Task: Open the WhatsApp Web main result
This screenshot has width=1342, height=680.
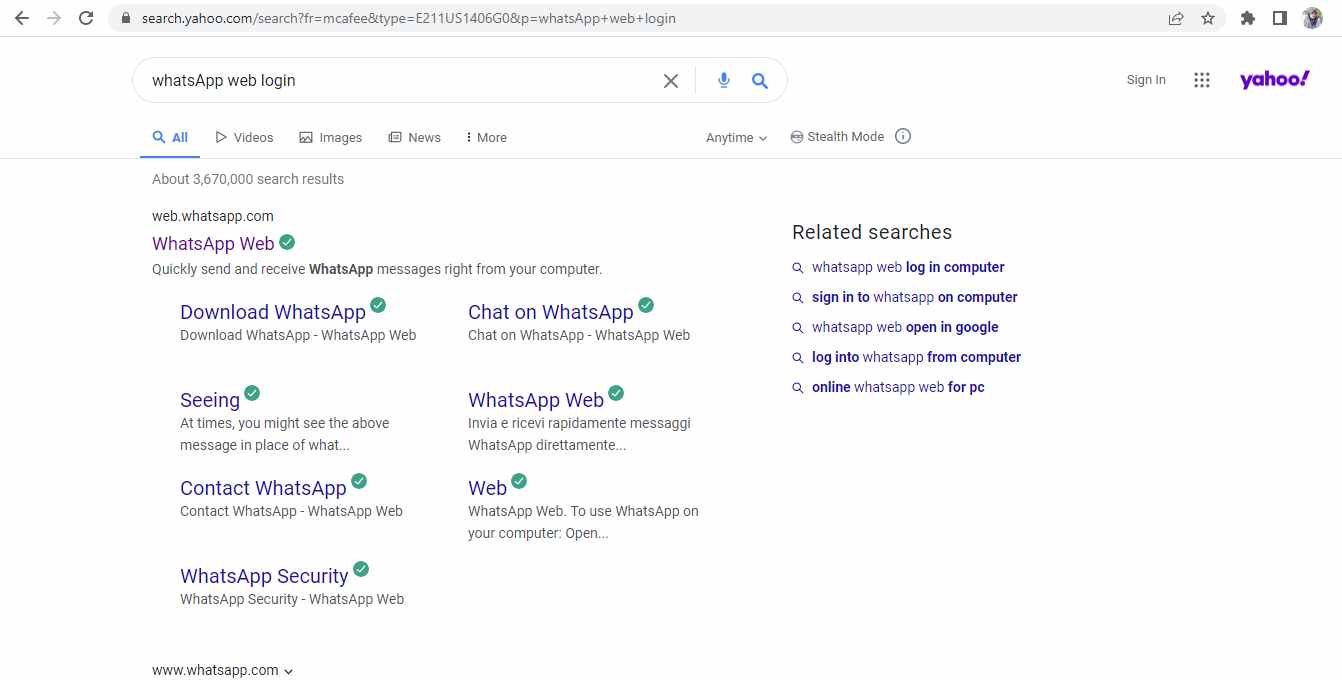Action: [213, 243]
